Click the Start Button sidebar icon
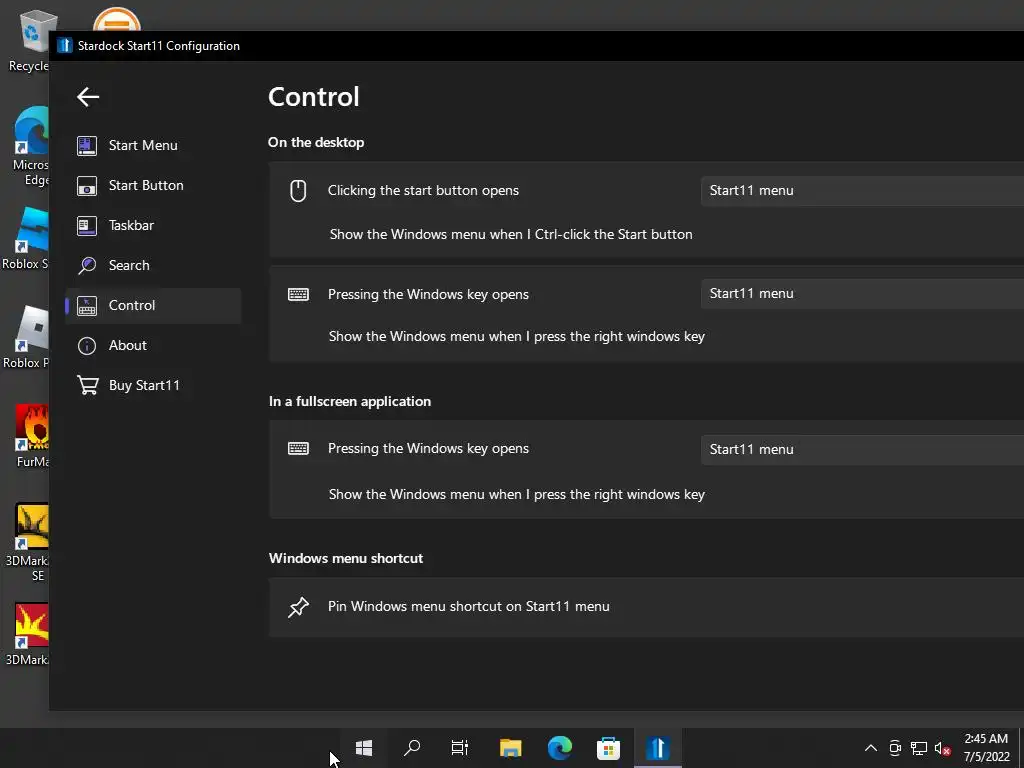This screenshot has height=768, width=1024. 87,185
